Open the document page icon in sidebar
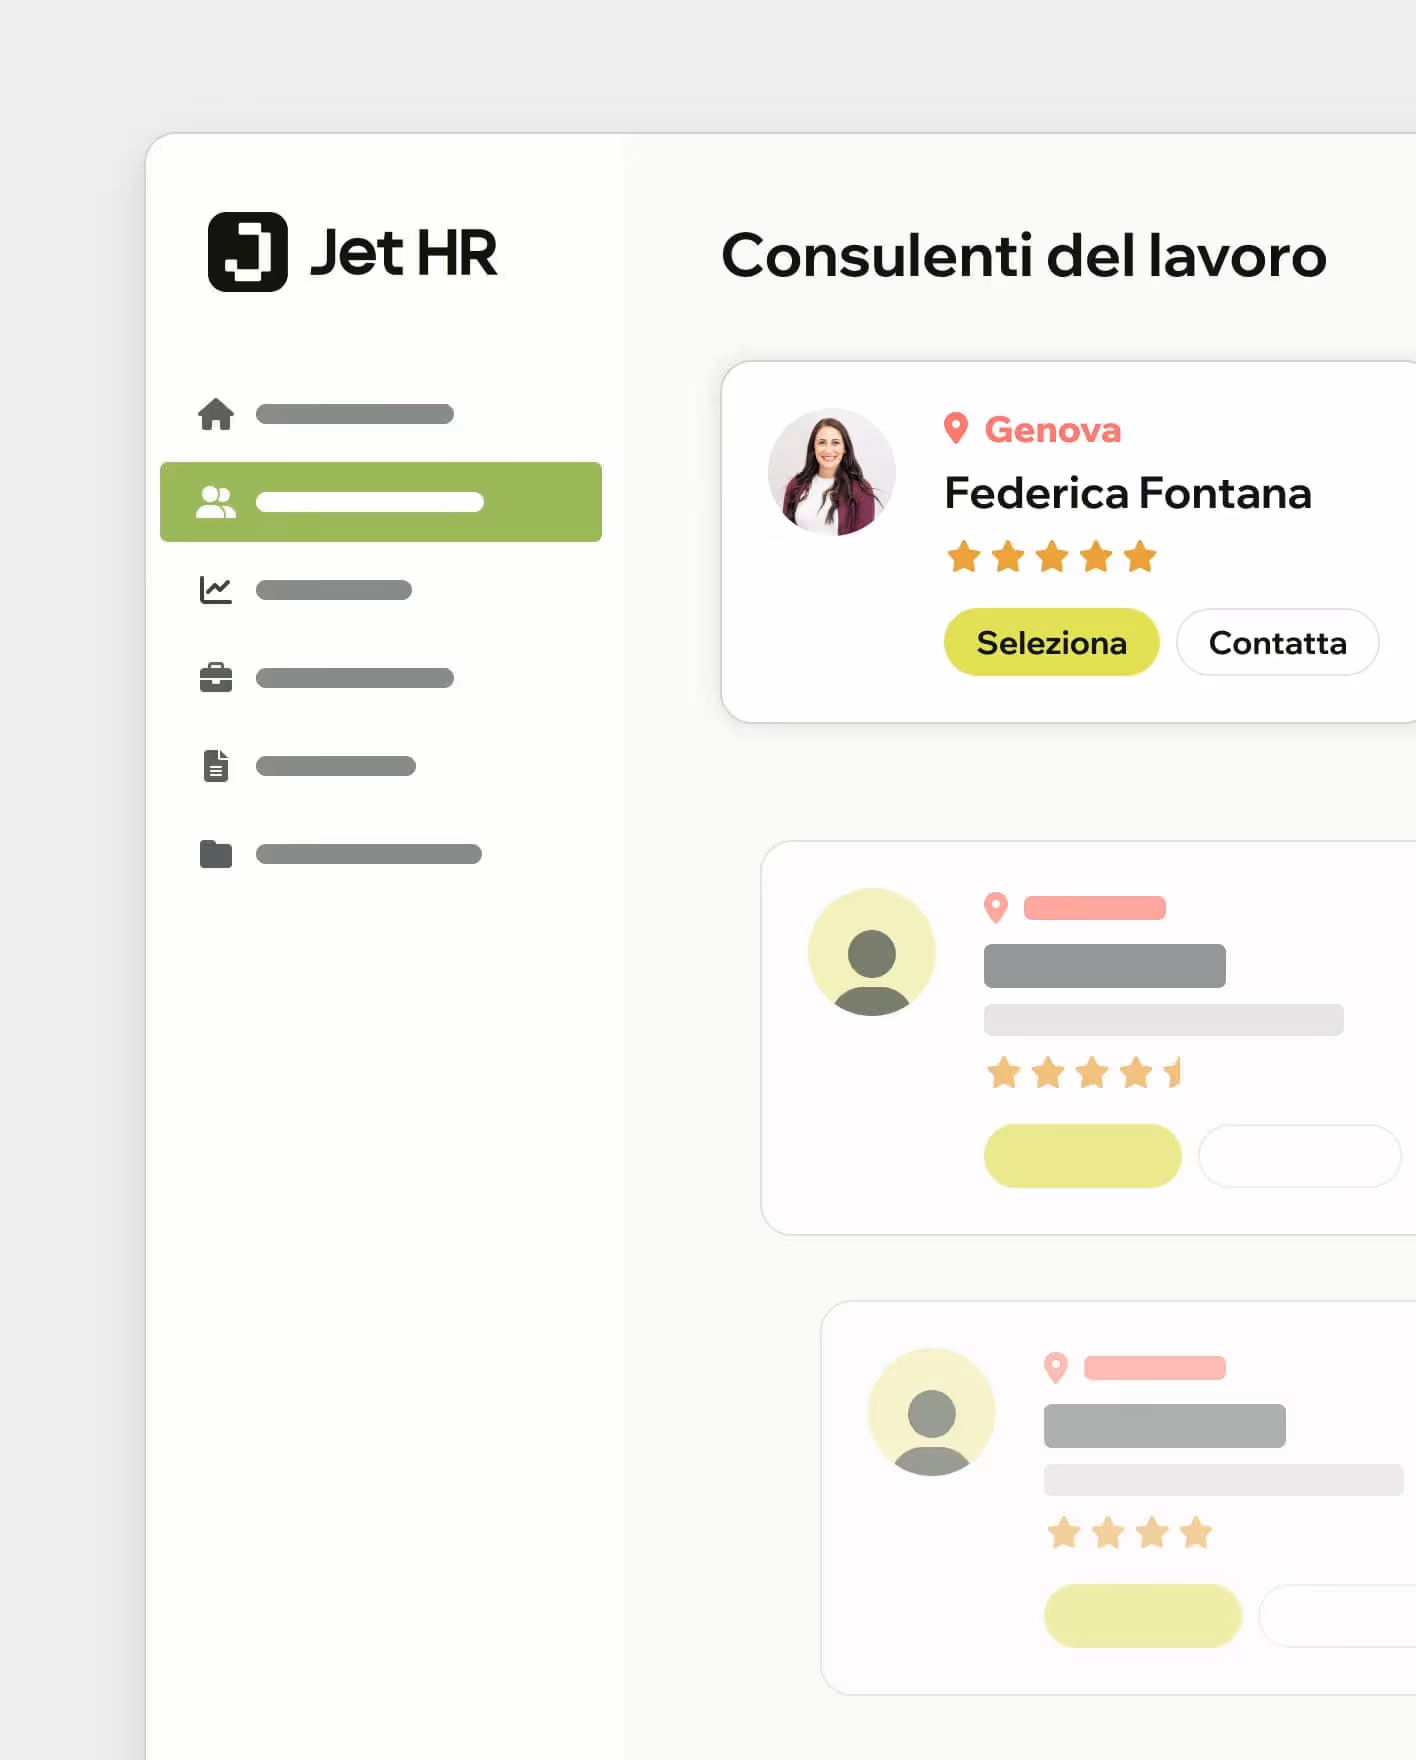1416x1760 pixels. pos(216,766)
